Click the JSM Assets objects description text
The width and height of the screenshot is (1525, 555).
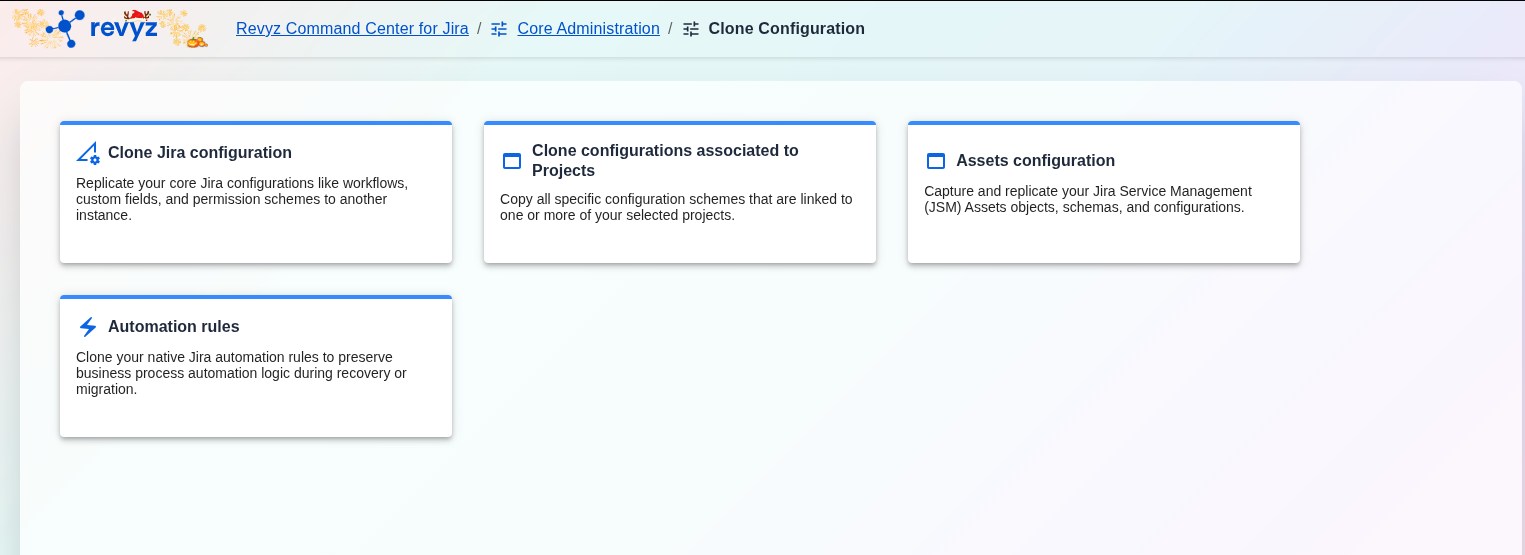[1088, 199]
